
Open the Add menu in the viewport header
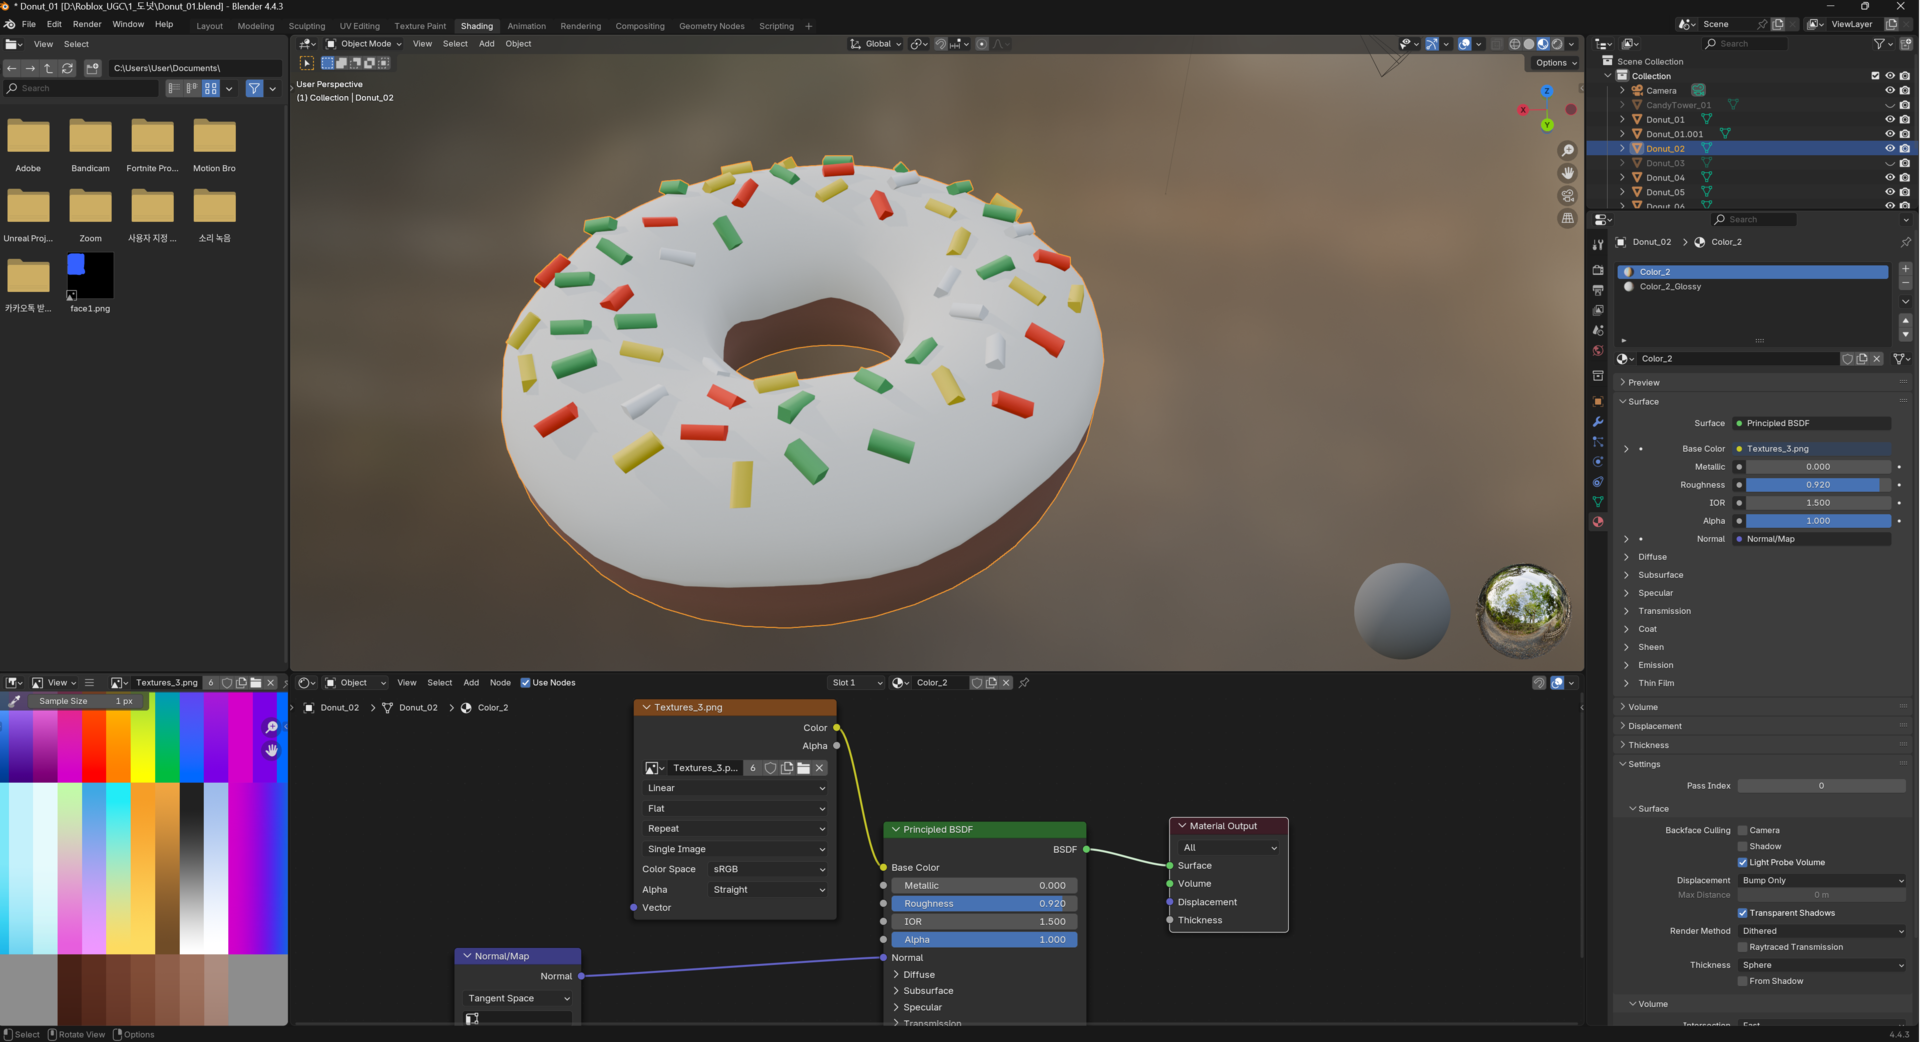tap(487, 44)
